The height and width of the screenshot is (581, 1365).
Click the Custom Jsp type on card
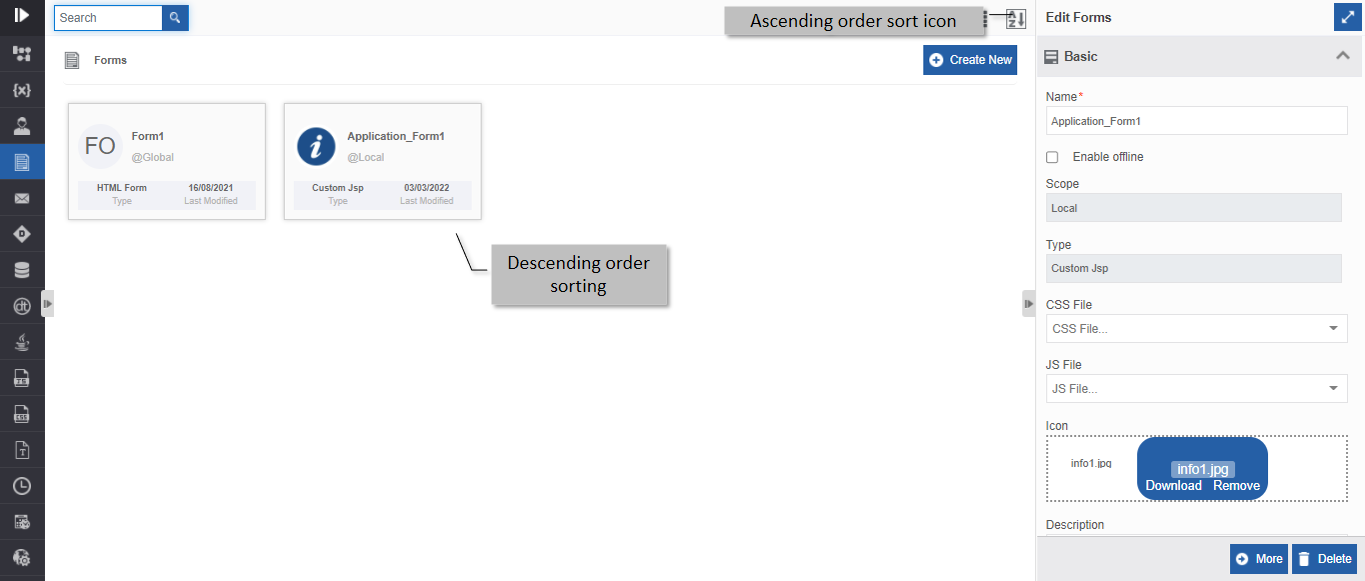pyautogui.click(x=338, y=188)
